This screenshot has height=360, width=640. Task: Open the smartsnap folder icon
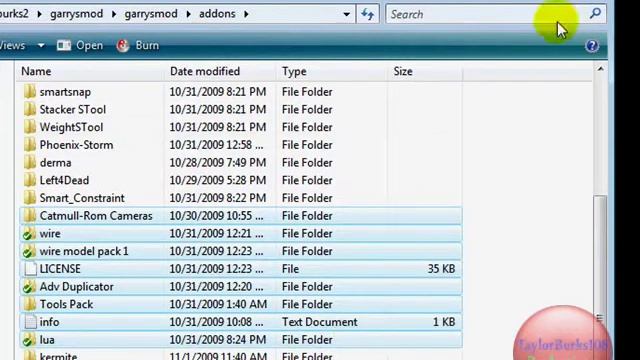(29, 92)
